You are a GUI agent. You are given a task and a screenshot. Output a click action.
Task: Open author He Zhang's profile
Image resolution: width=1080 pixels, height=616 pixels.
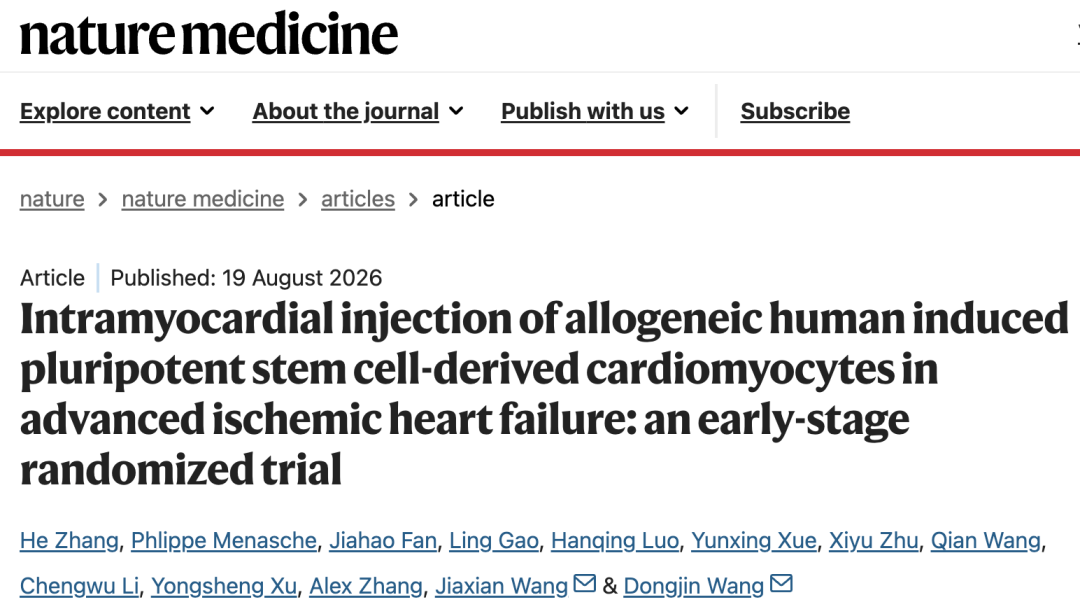click(x=69, y=541)
